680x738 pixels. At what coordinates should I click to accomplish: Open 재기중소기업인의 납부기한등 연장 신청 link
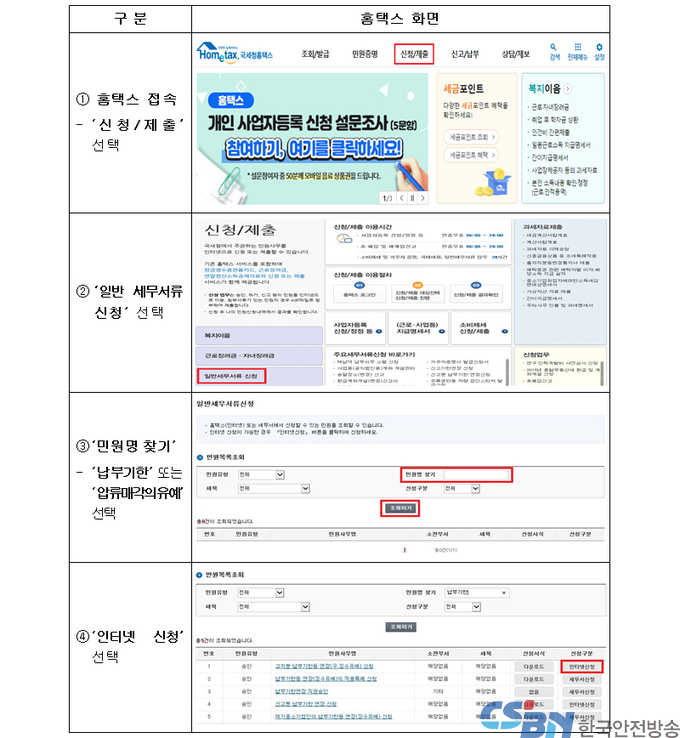click(334, 717)
